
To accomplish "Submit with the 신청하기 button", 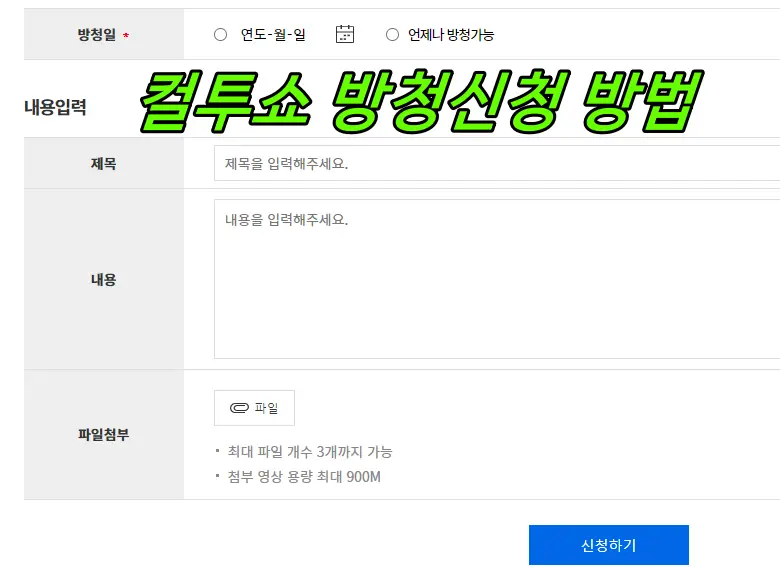I will point(609,545).
